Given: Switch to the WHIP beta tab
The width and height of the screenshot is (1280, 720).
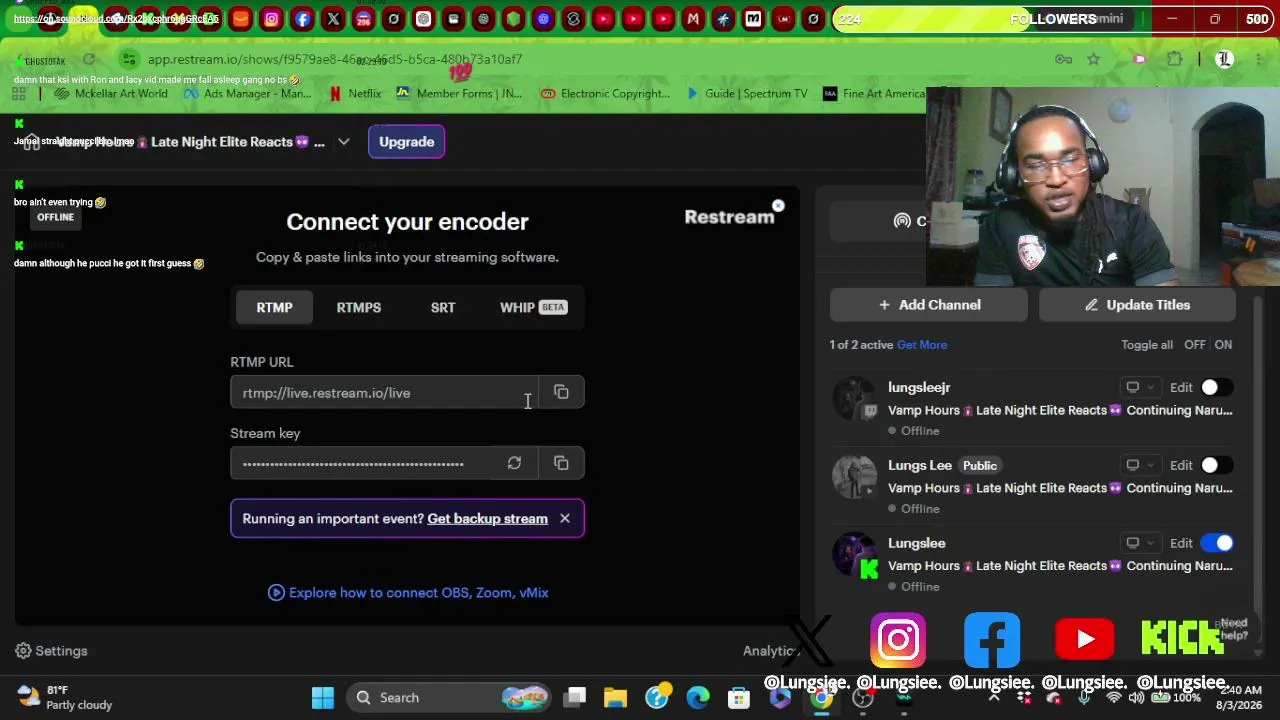Looking at the screenshot, I should point(533,307).
